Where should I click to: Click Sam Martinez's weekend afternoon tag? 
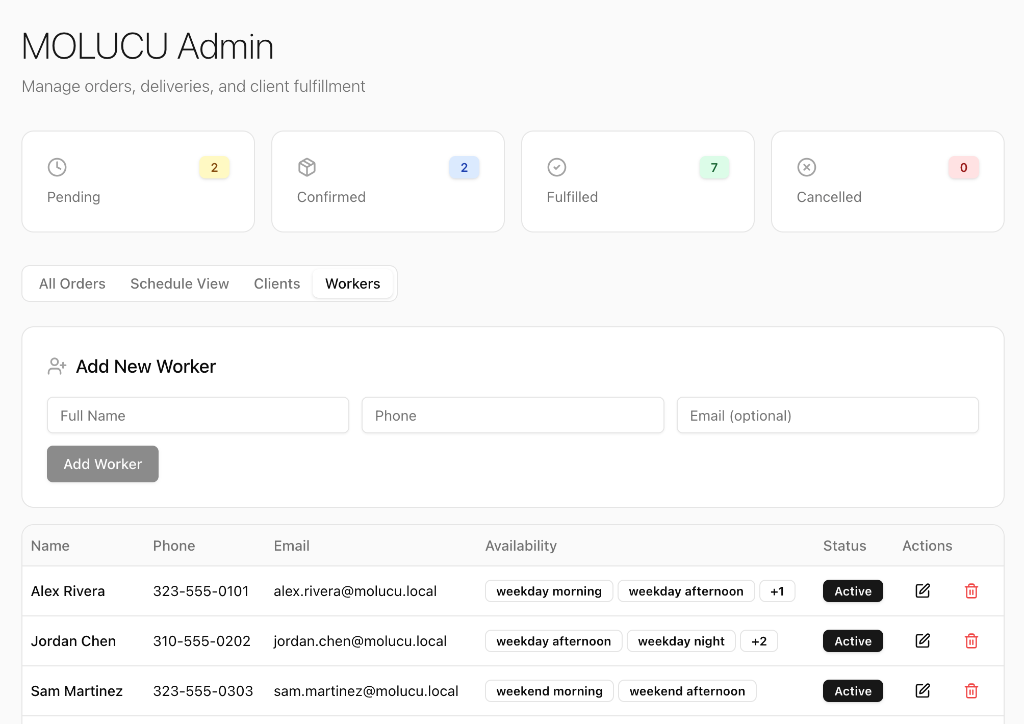coord(687,691)
